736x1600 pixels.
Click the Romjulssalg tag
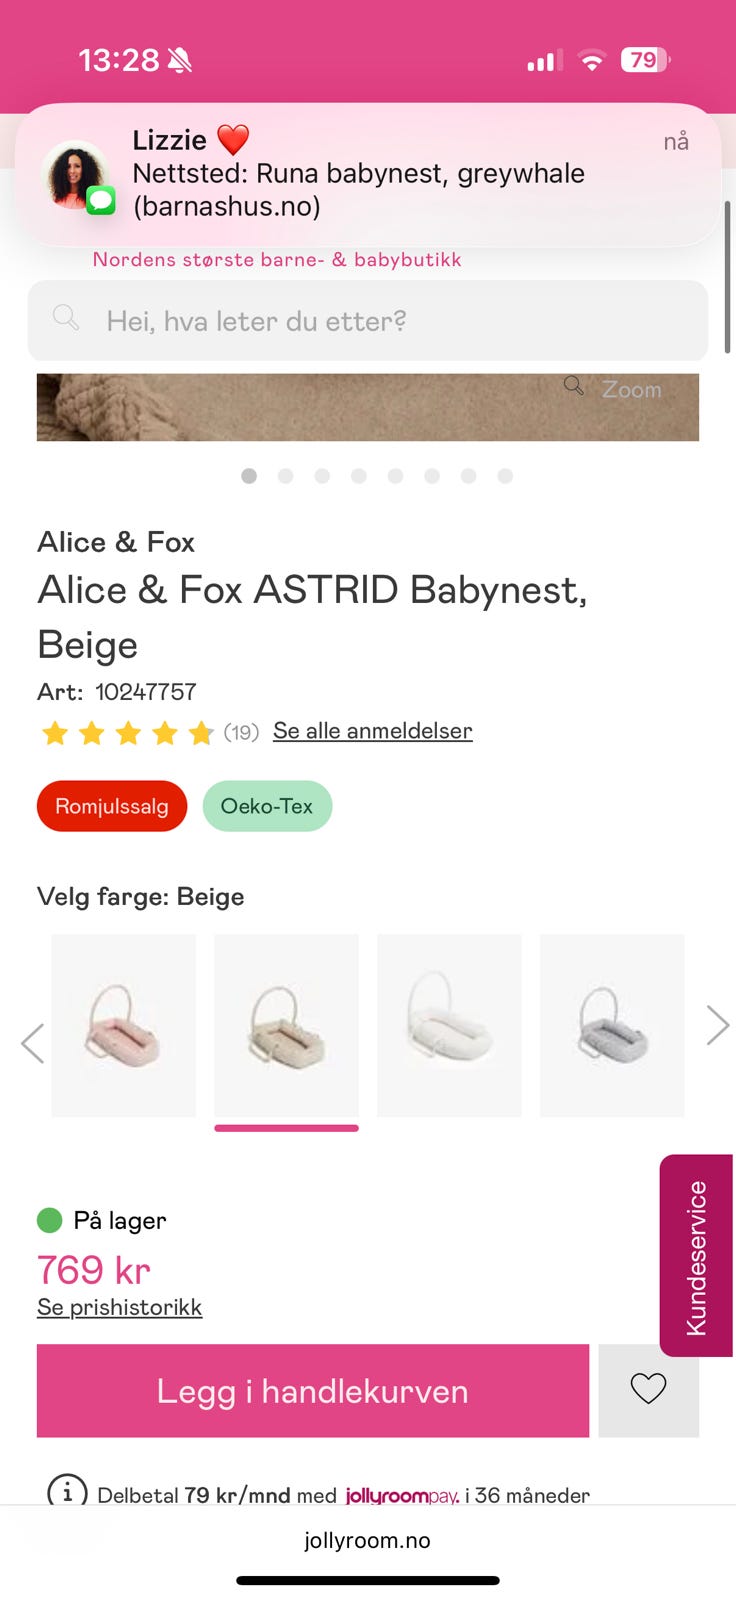tap(112, 806)
